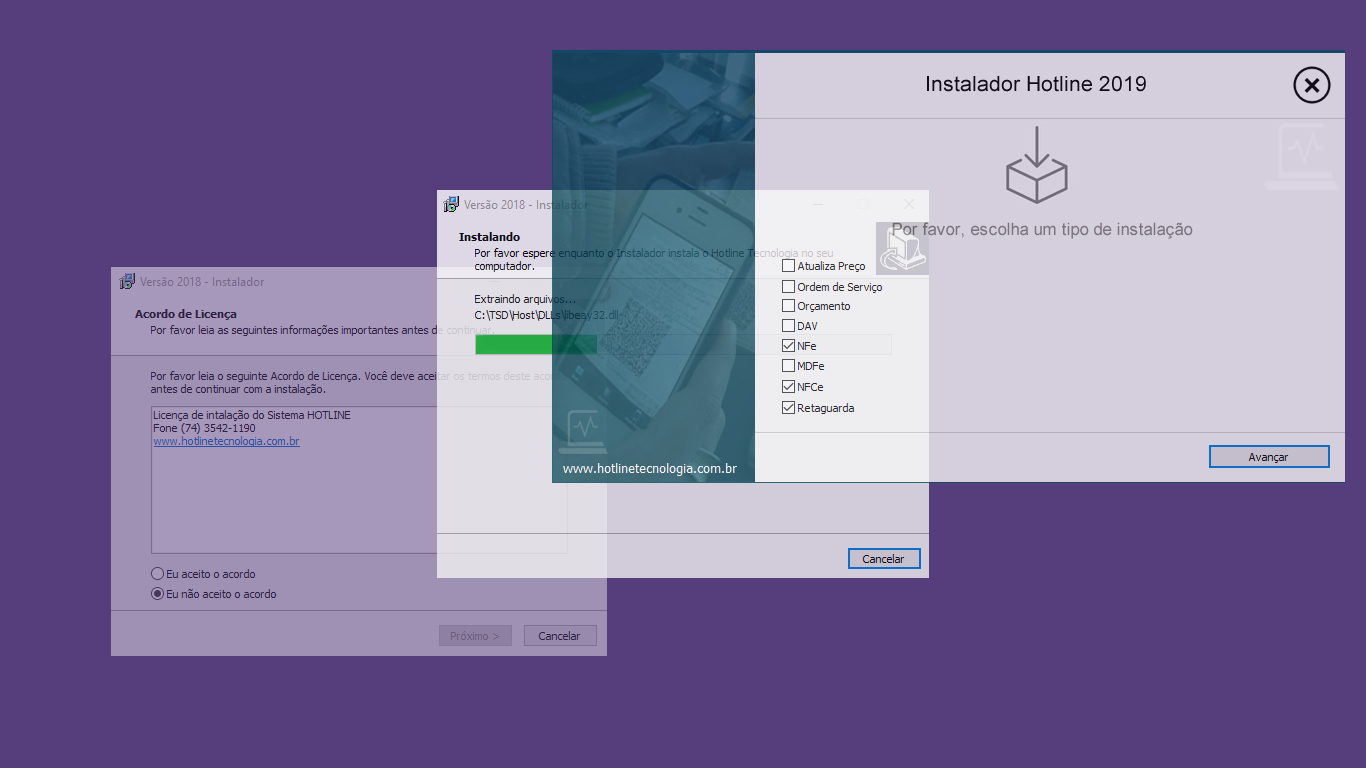Click the installer icon in Instalando window title bar
Viewport: 1366px width, 768px height.
click(451, 204)
